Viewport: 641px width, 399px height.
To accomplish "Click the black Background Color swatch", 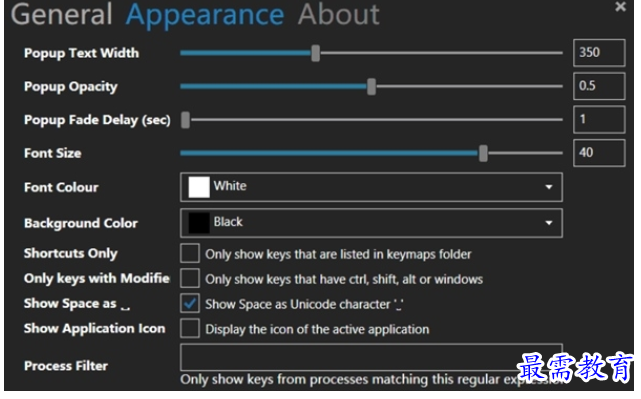I will pos(199,223).
